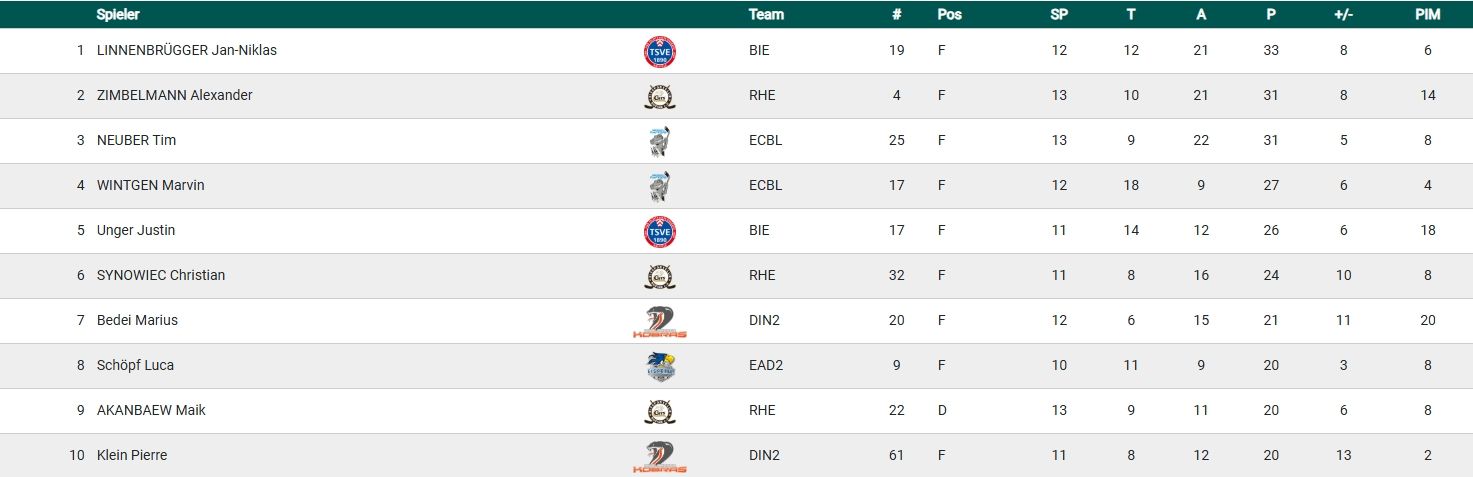The height and width of the screenshot is (477, 1473).
Task: Click the team logo beside Akanbaew Maik
Action: click(660, 411)
